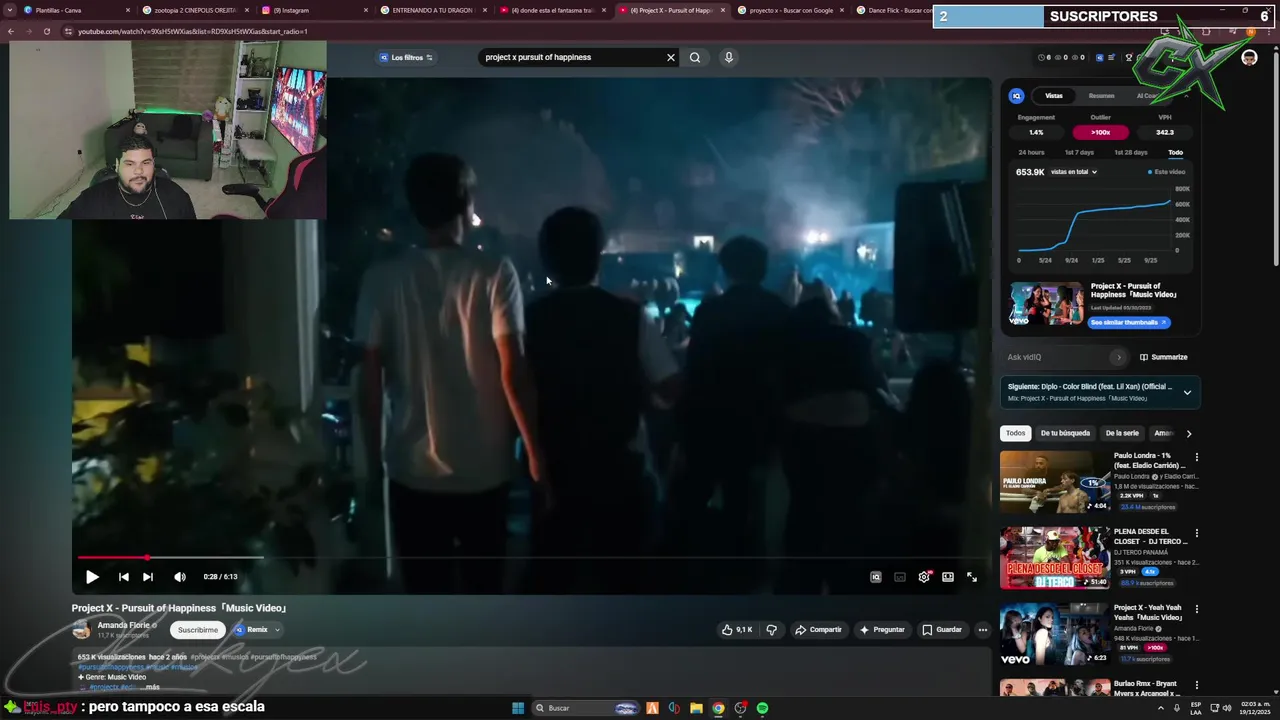This screenshot has width=1280, height=720.
Task: Click the Outlier >100x badge
Action: (x=1100, y=132)
